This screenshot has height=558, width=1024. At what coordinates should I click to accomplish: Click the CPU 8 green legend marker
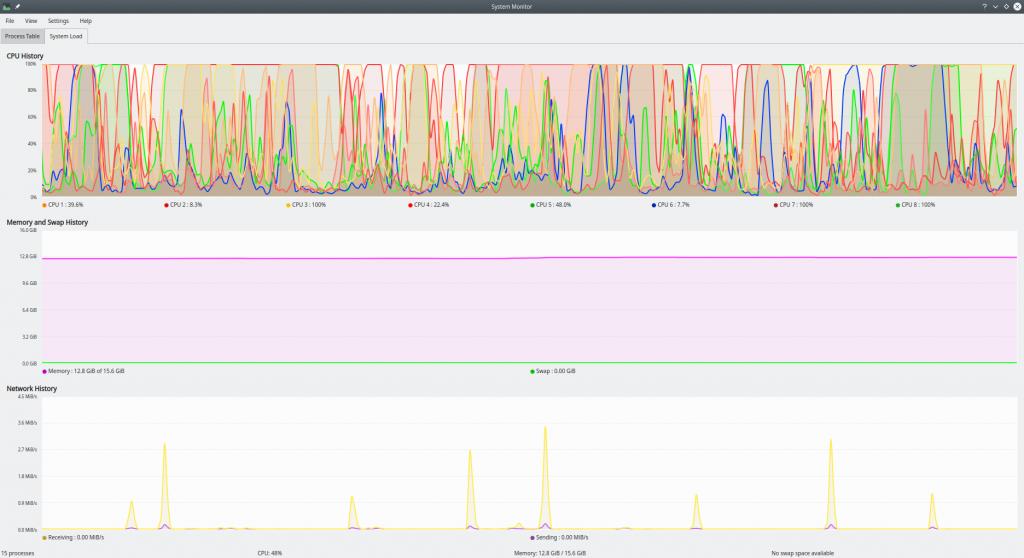click(898, 205)
